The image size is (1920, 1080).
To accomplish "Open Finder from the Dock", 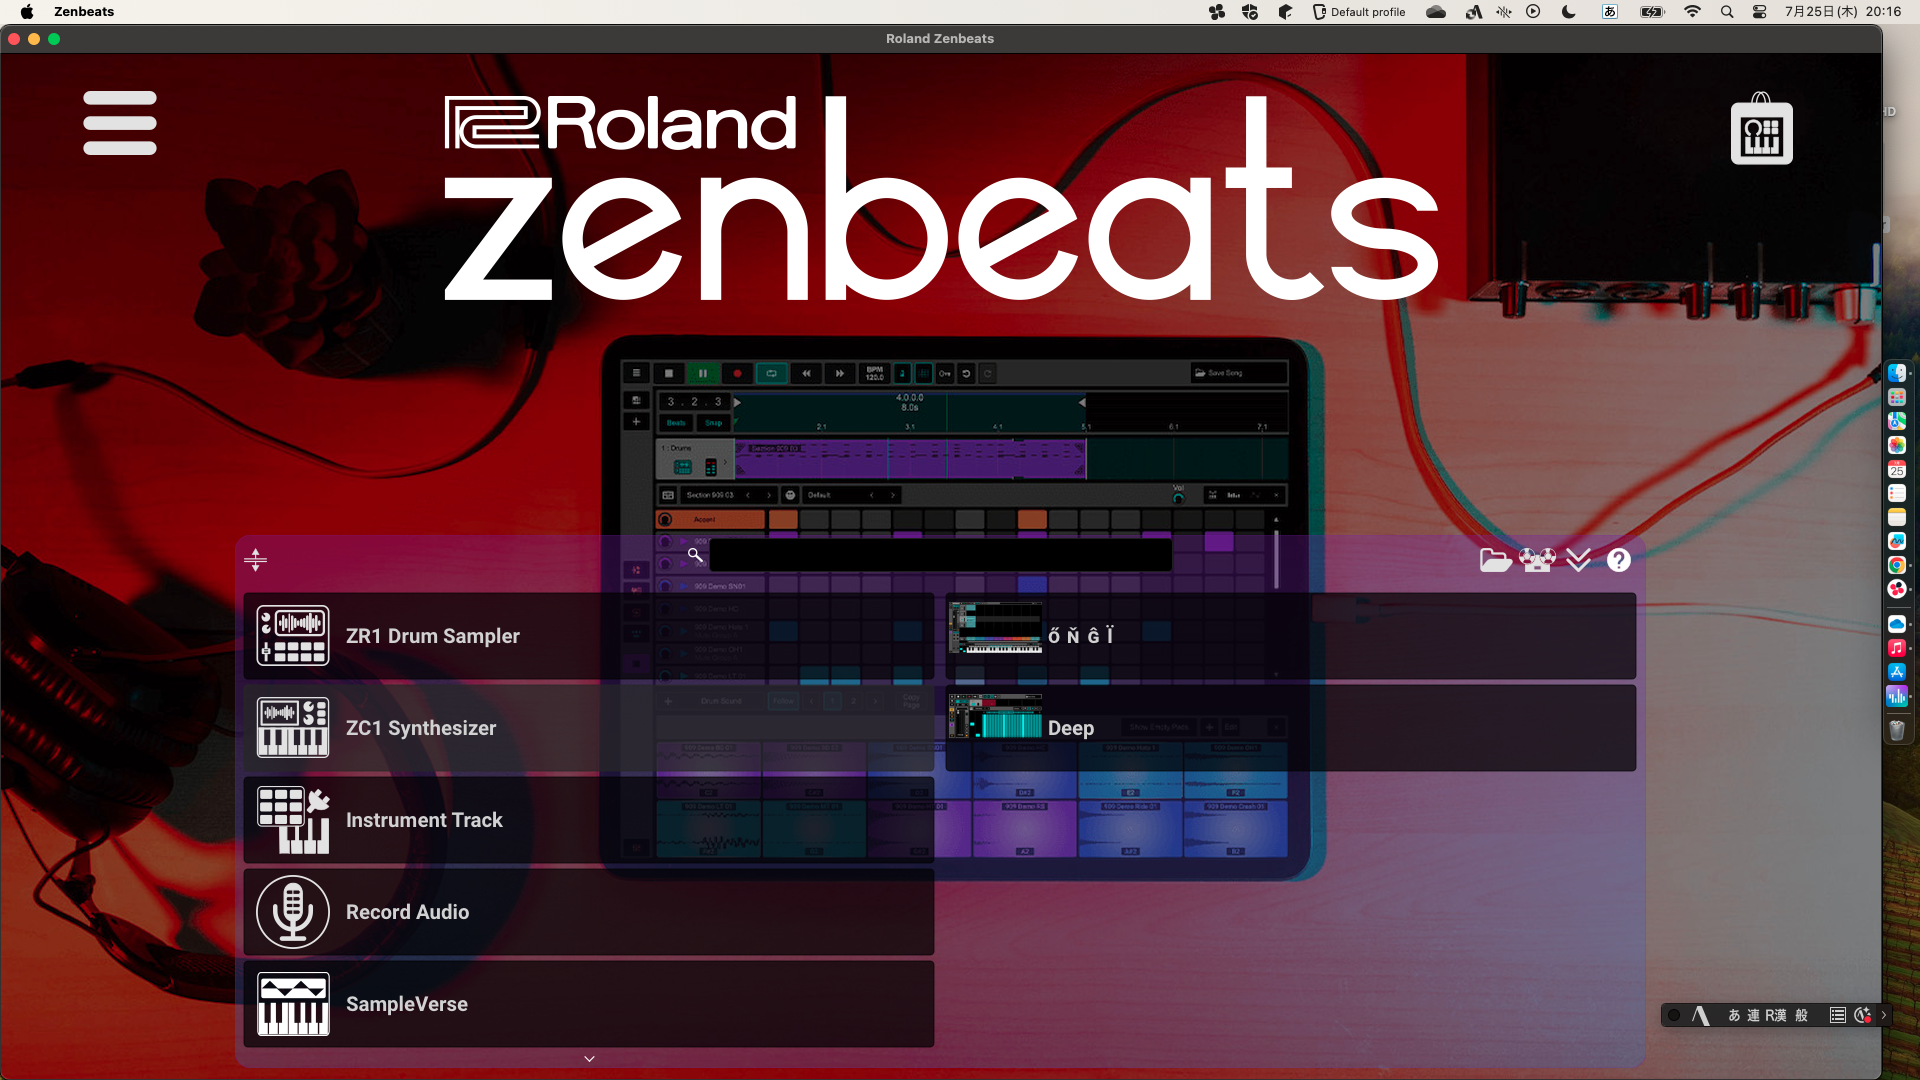I will click(1896, 373).
